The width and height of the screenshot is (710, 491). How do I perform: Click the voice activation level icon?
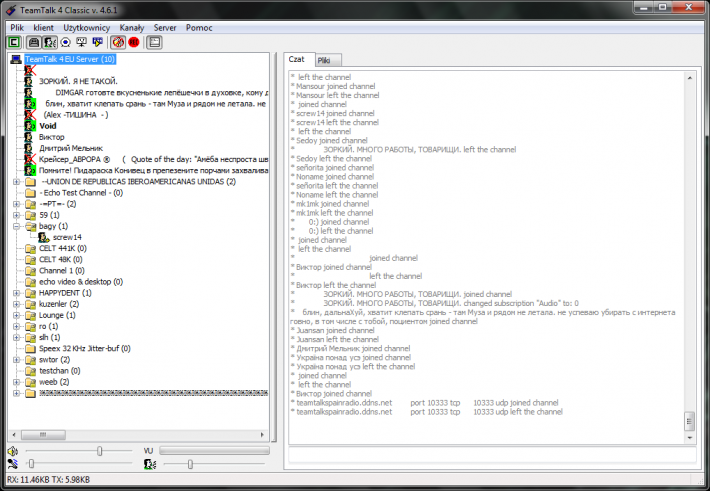pos(150,464)
